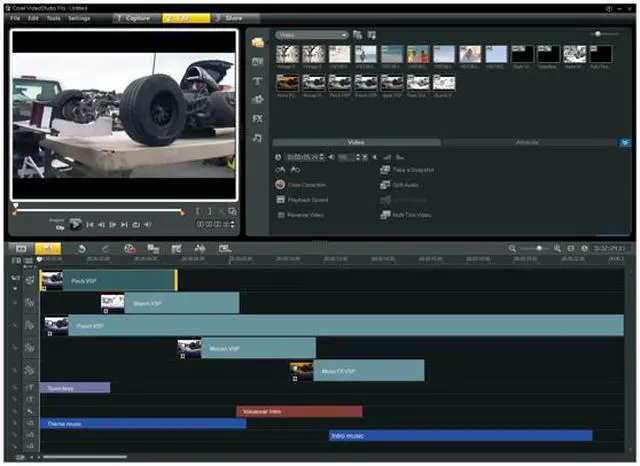Click Rotate Left icon in options panel
This screenshot has height=466, width=640.
coord(280,170)
